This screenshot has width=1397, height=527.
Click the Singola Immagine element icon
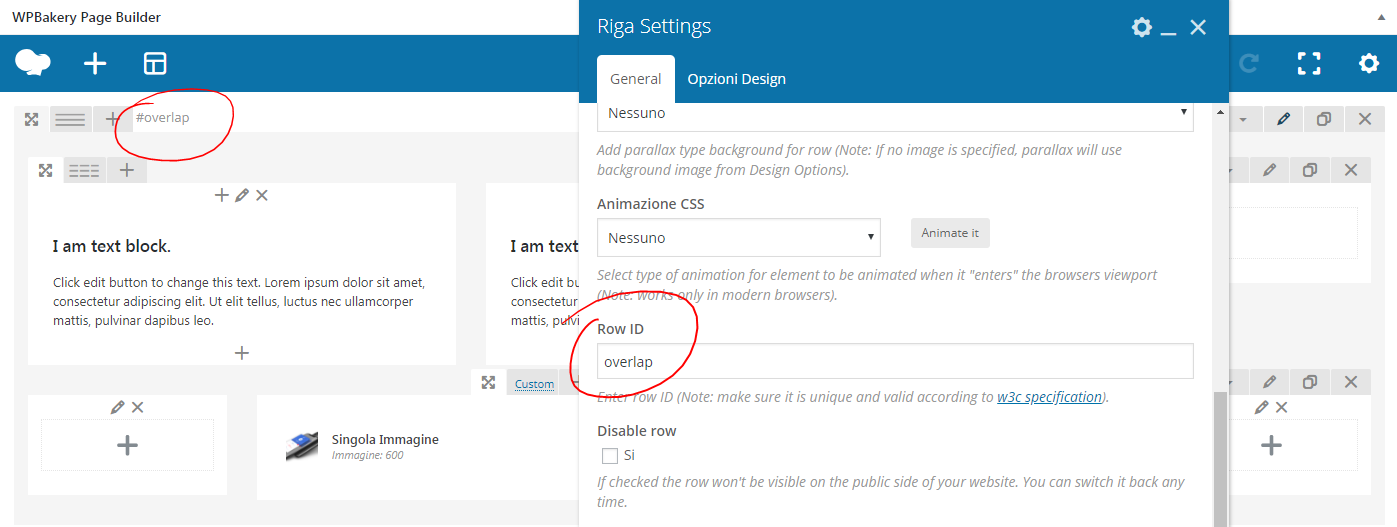303,446
